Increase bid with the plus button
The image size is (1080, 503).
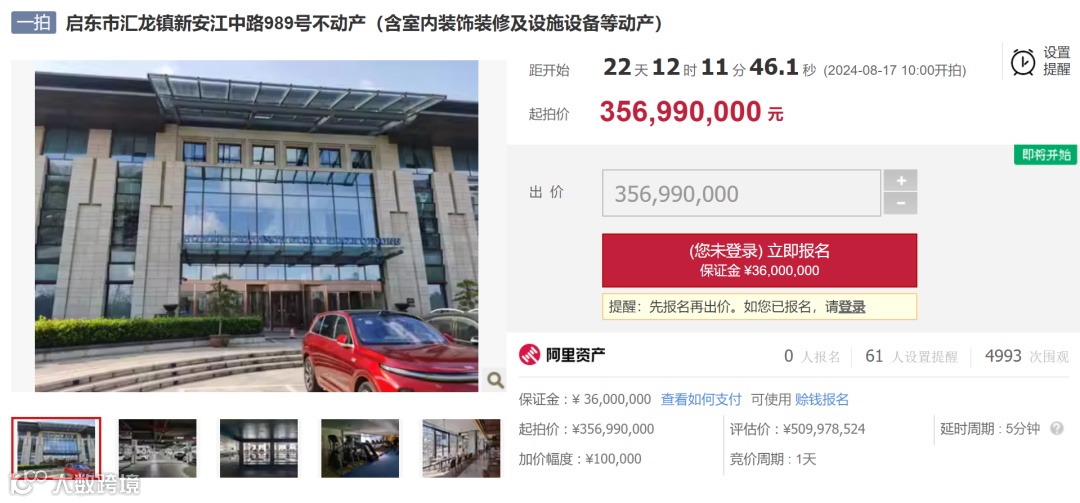900,181
